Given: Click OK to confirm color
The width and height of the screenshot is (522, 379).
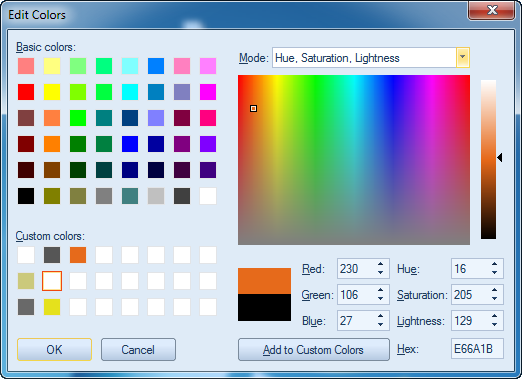Looking at the screenshot, I should 54,350.
